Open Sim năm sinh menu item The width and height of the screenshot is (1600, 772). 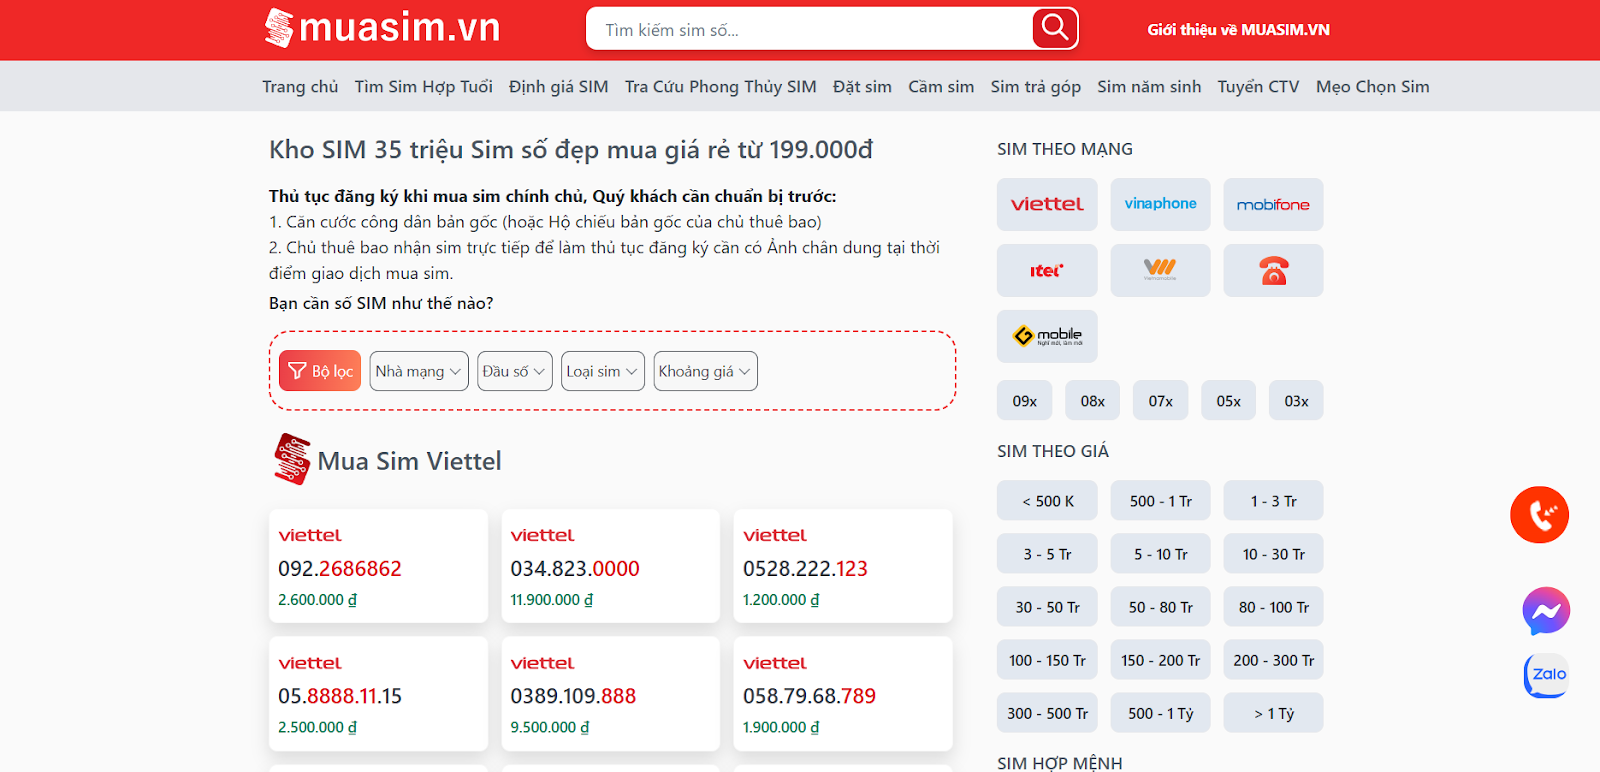point(1149,87)
